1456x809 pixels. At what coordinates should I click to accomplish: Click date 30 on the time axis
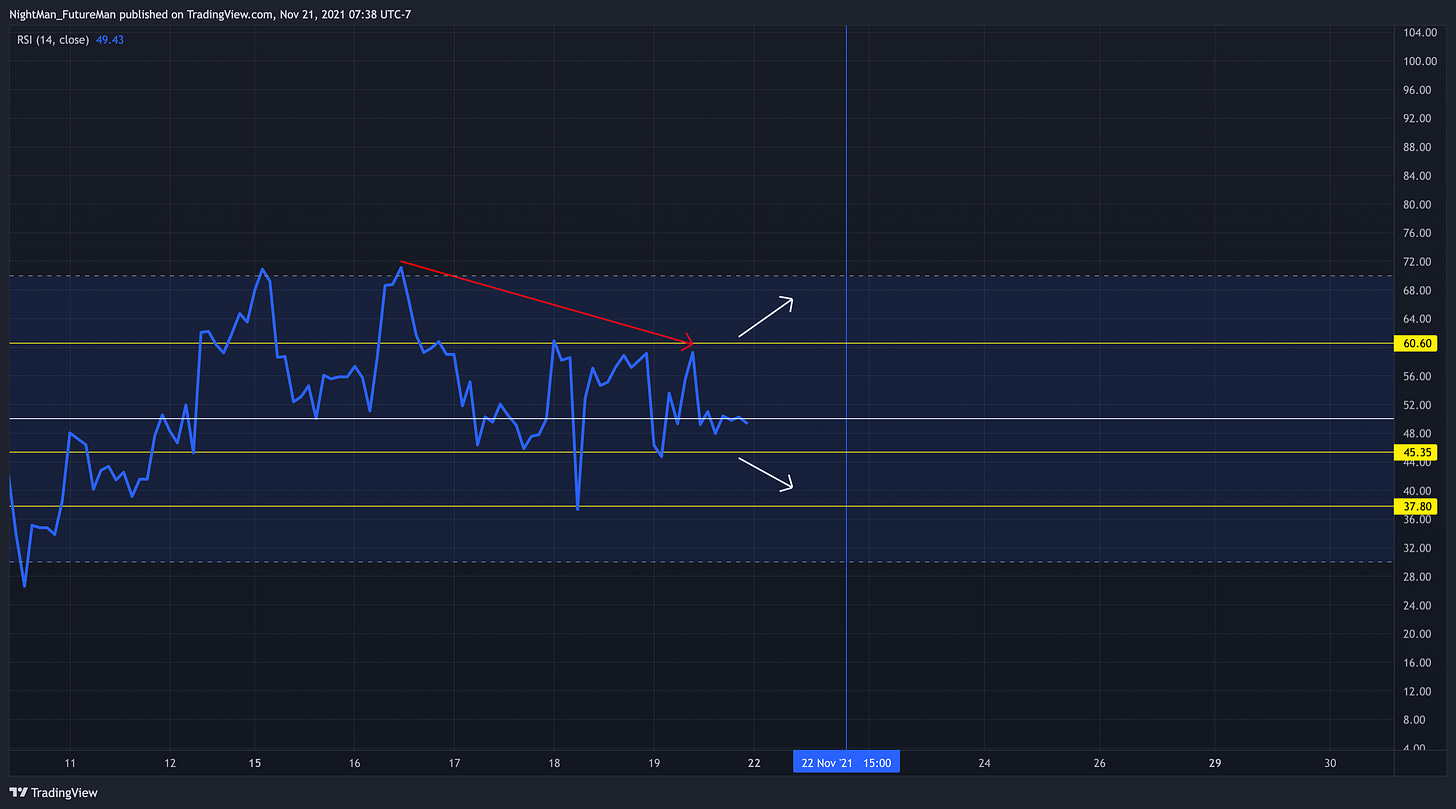1331,762
